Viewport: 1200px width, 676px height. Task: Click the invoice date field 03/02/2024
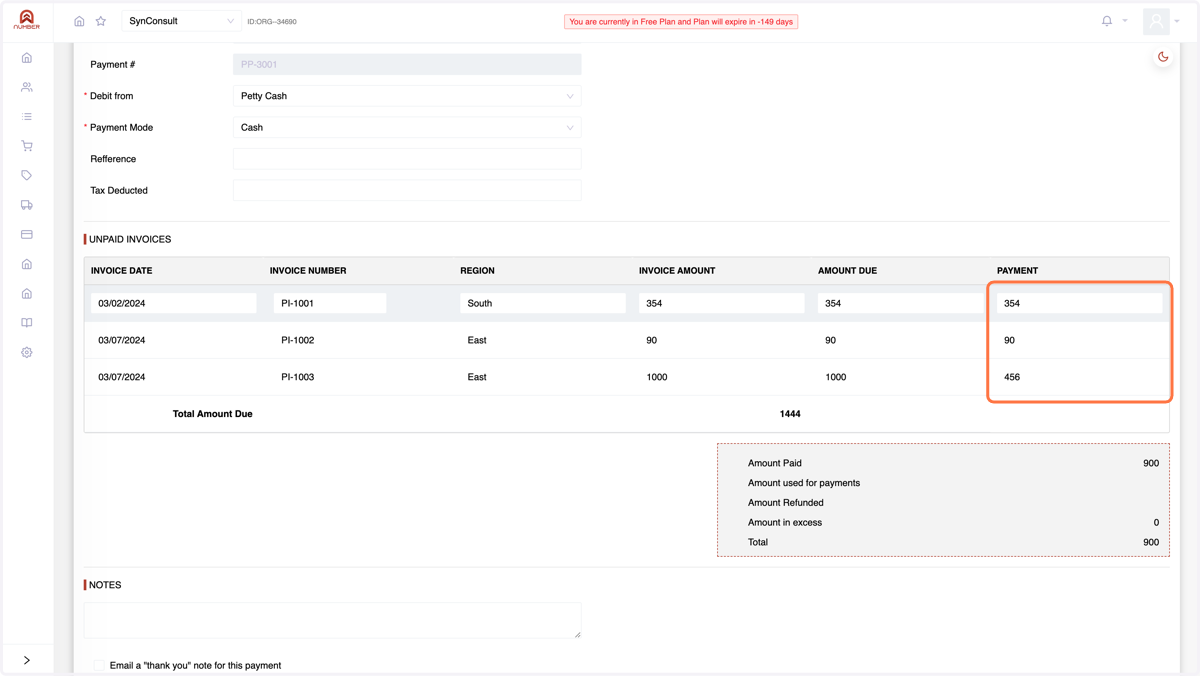pos(174,303)
